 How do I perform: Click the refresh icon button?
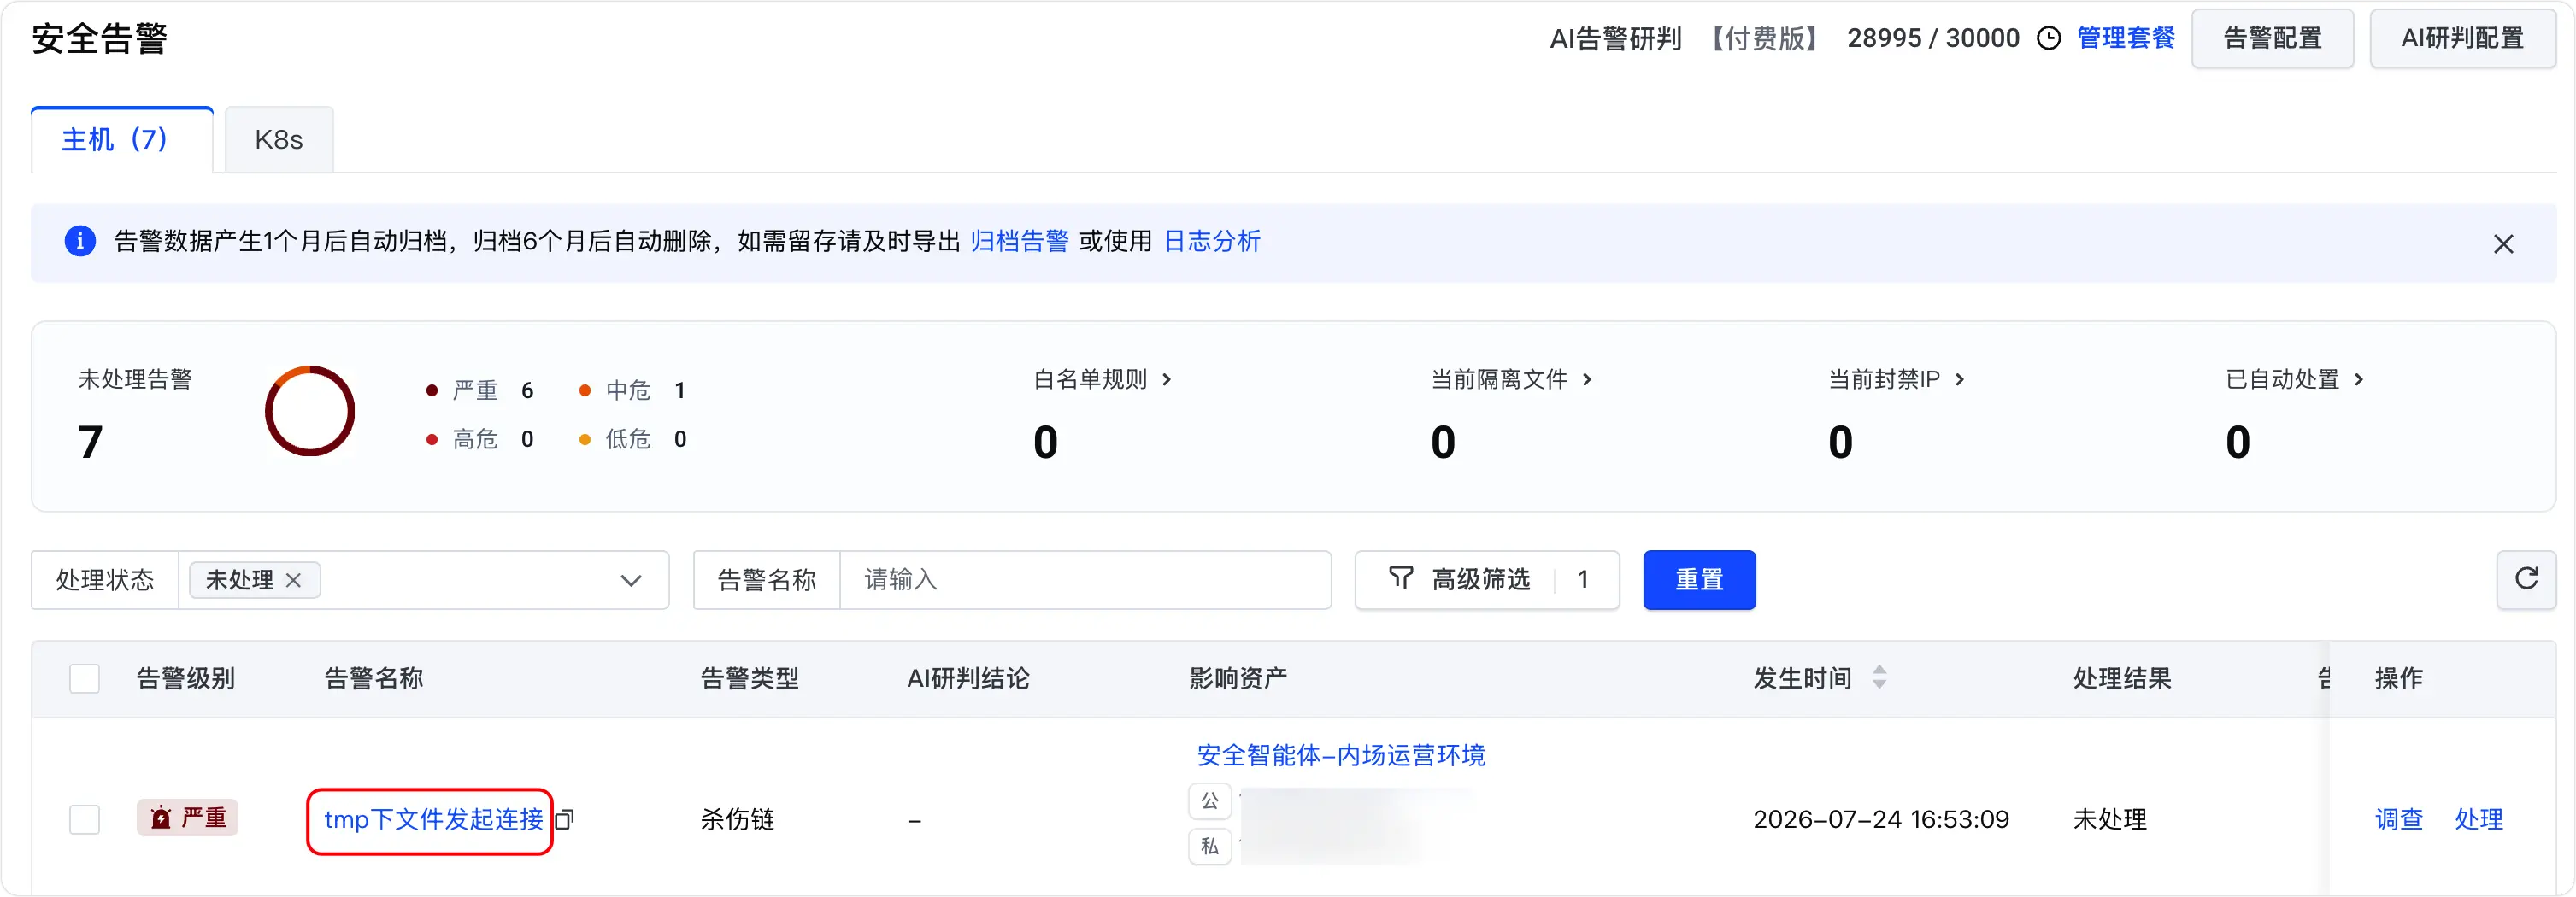[2526, 579]
